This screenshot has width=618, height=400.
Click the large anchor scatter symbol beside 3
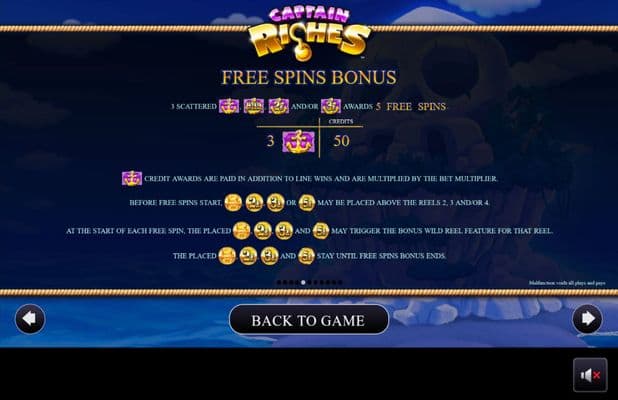click(299, 141)
